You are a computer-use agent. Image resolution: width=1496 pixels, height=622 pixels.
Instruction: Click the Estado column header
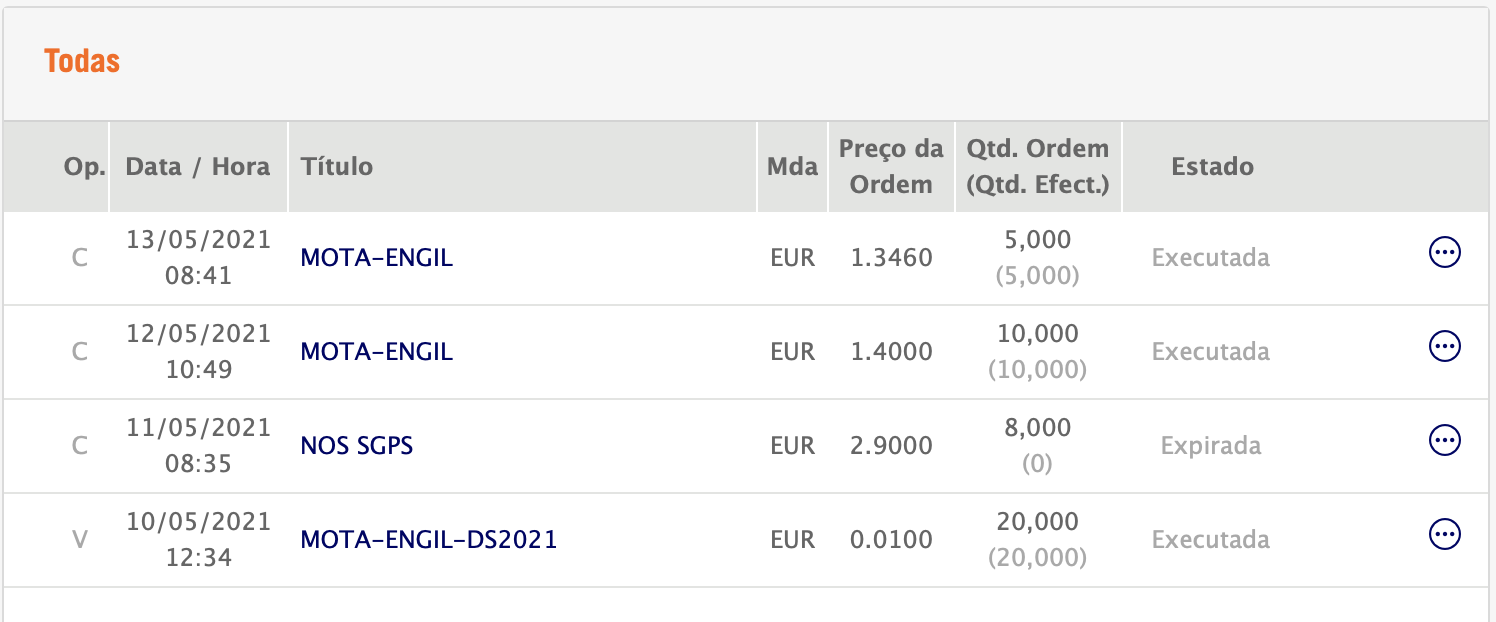point(1212,166)
